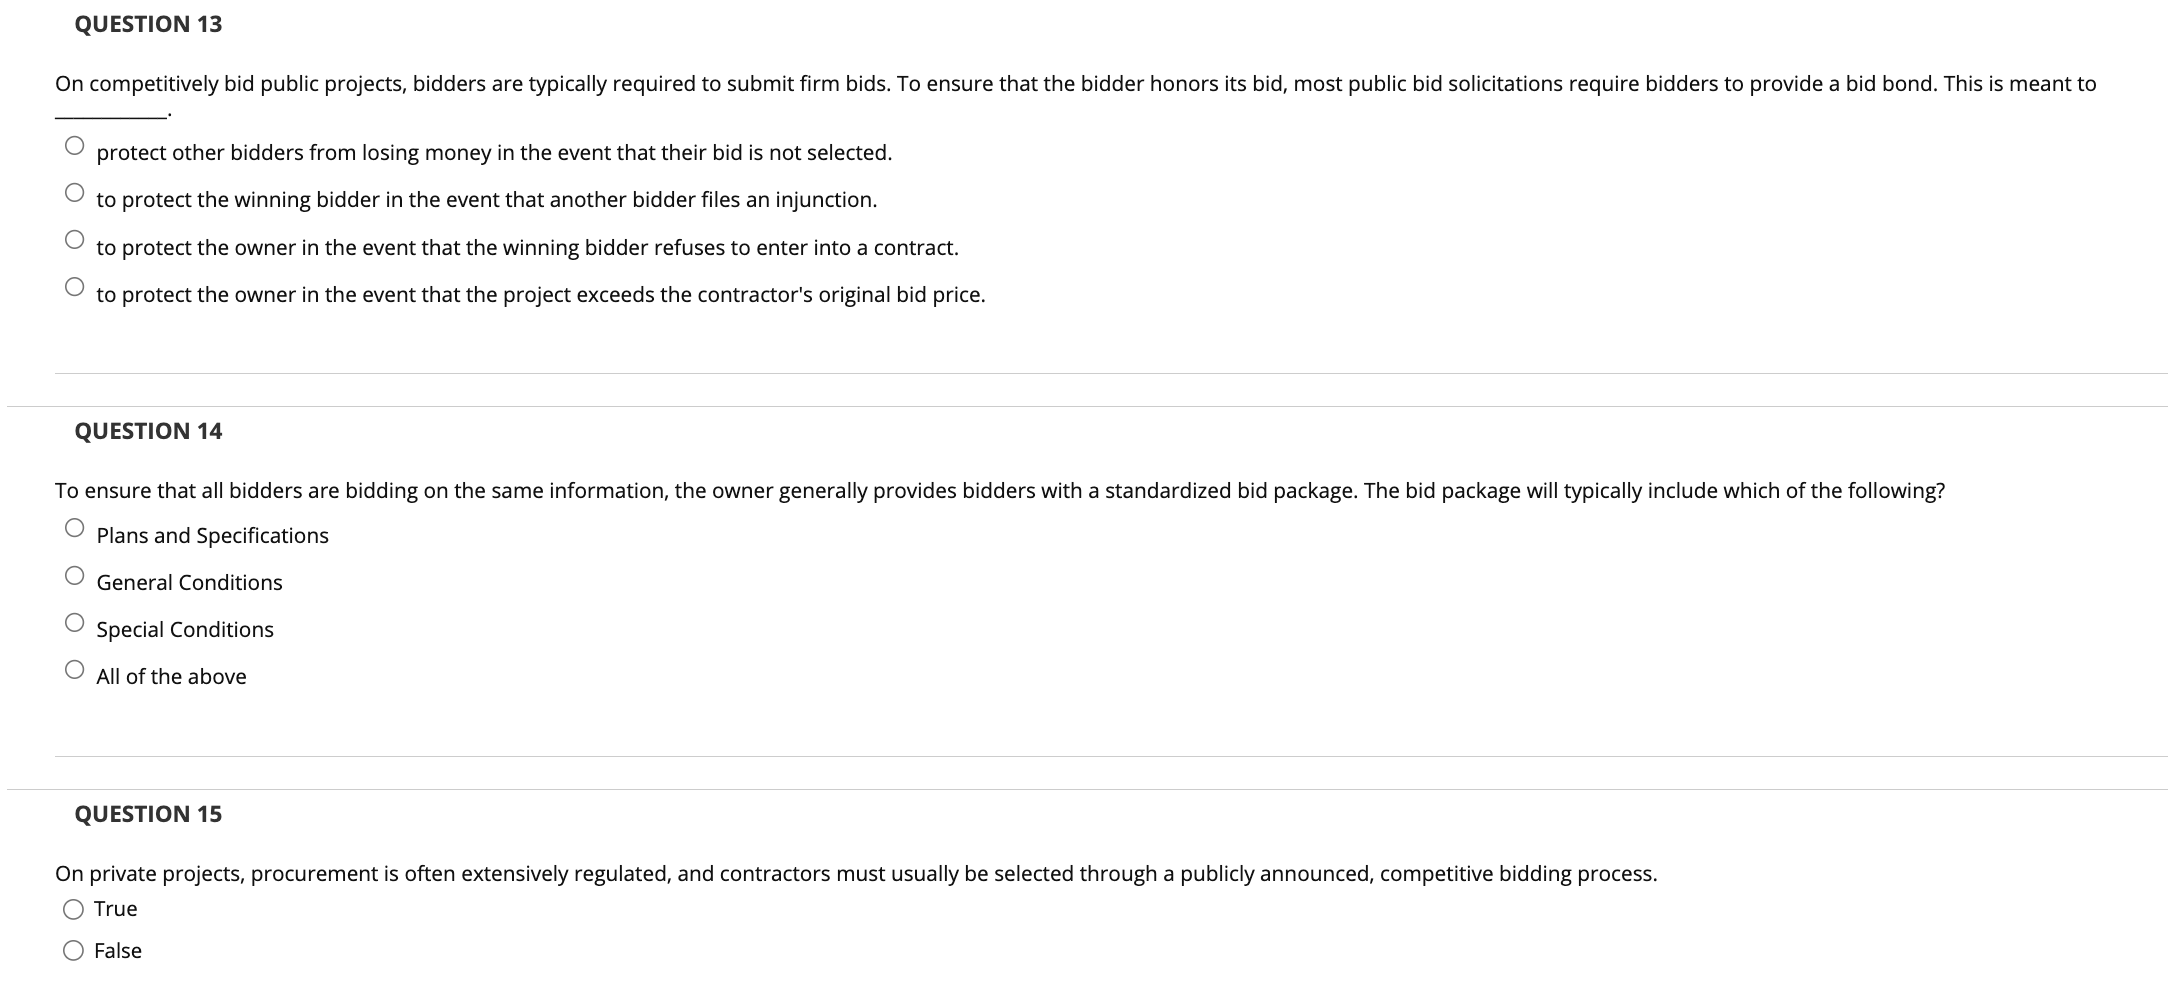
Task: Select Plans and Specifications radio button
Action: pyautogui.click(x=74, y=528)
